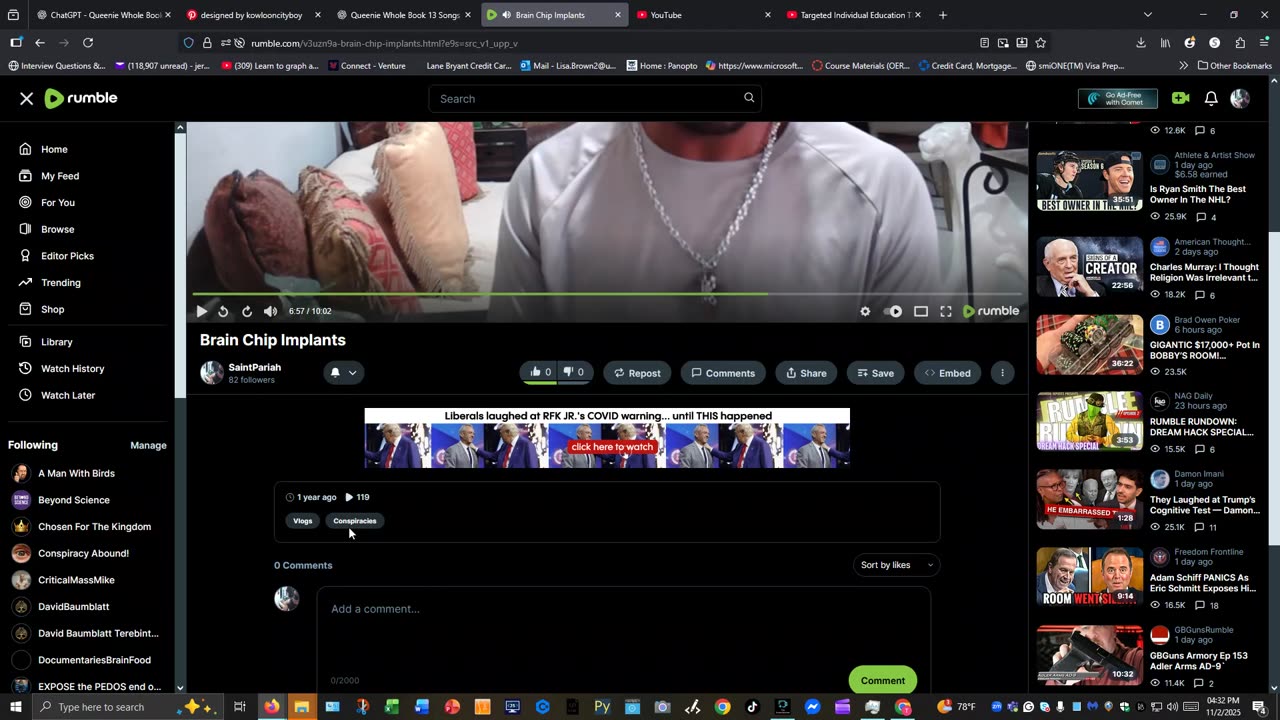Expand notification bell dropdown for SaintPariah

[343, 373]
